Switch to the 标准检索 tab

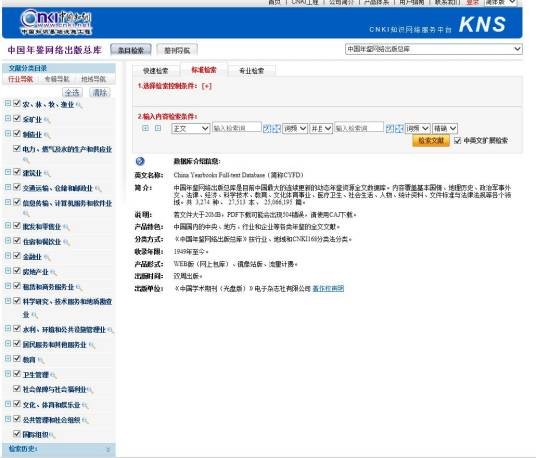pyautogui.click(x=204, y=70)
